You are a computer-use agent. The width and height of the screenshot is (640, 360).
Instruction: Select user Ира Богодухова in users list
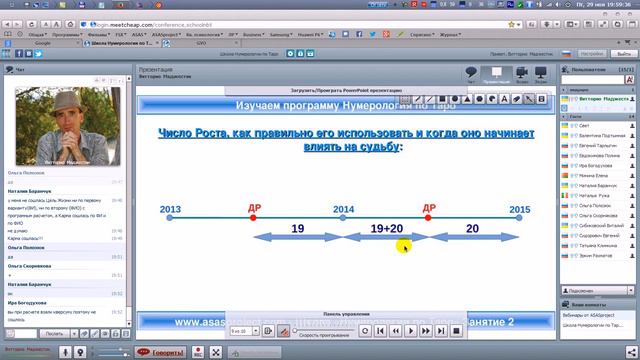point(598,166)
